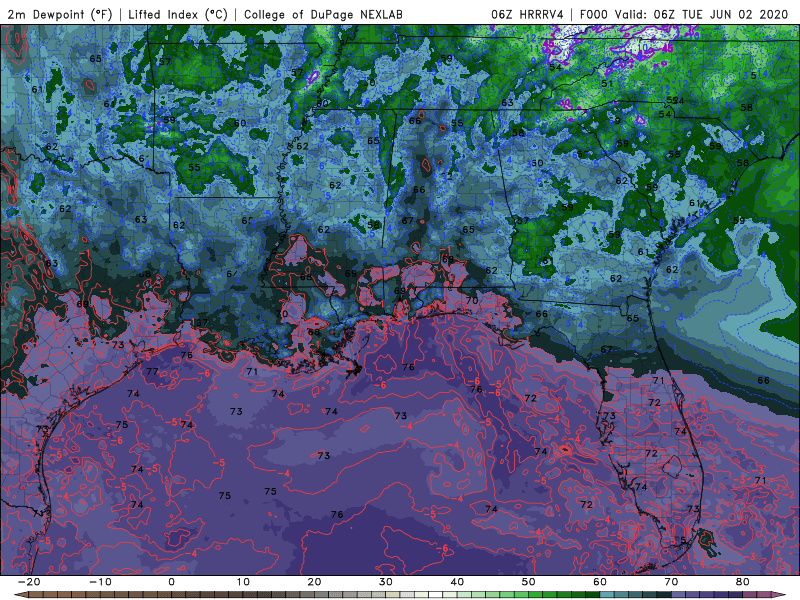Click the 30 label on the color scale
Screen dimensions: 800x600
tap(386, 582)
